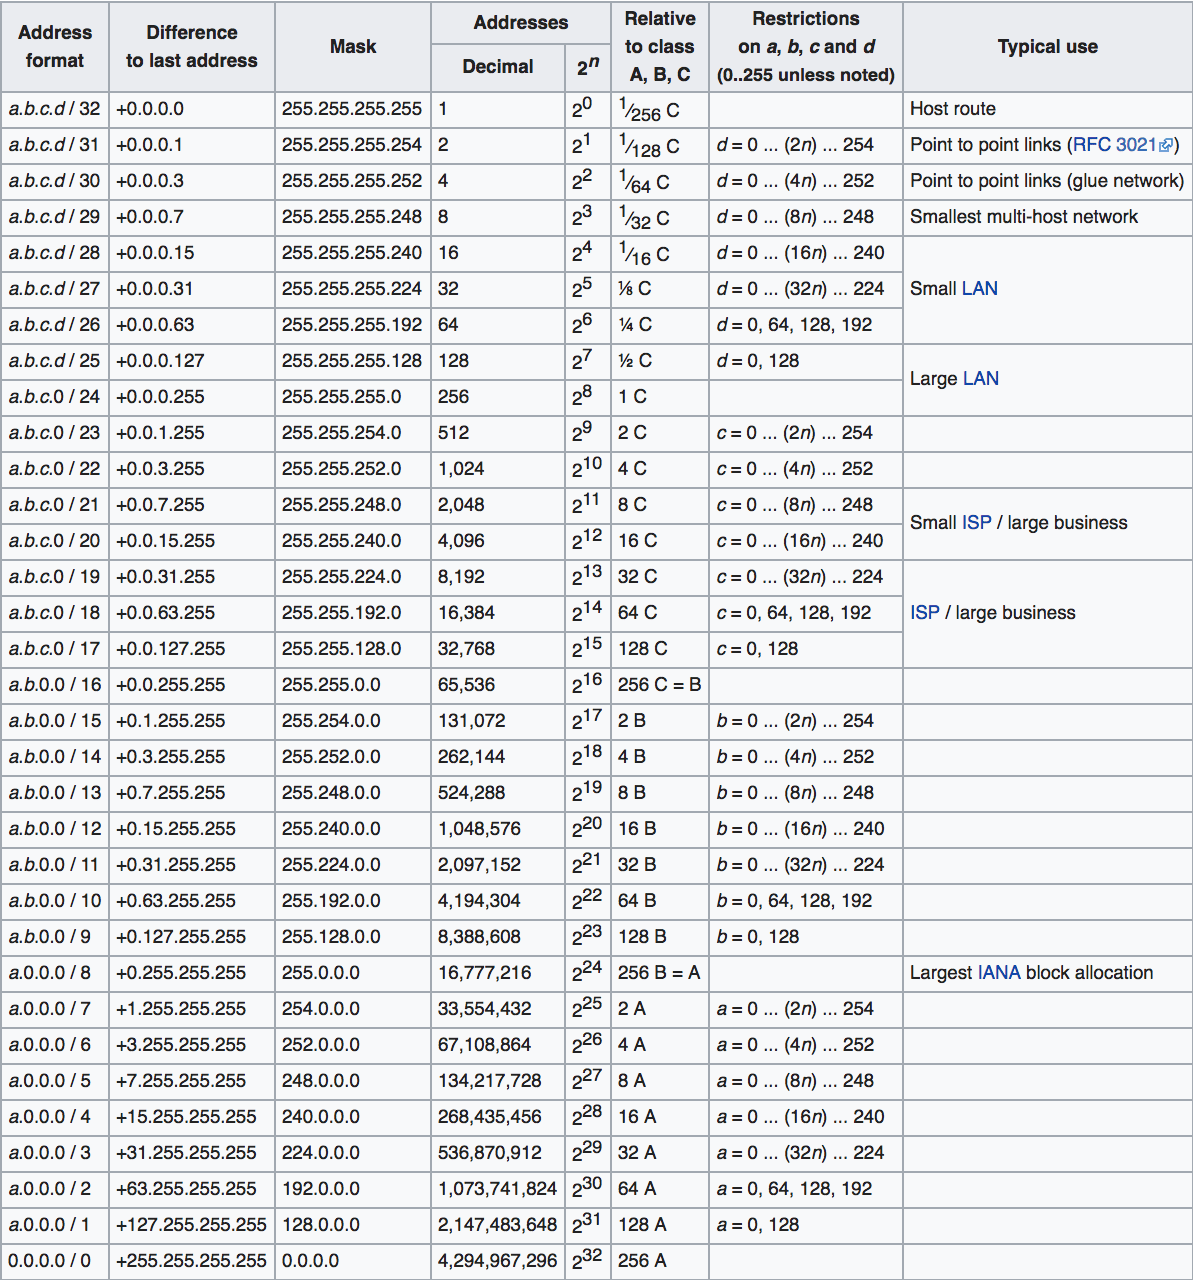Click restriction b = 0, 64, 128, 192
Screen dimensions: 1193x1280
click(x=806, y=901)
